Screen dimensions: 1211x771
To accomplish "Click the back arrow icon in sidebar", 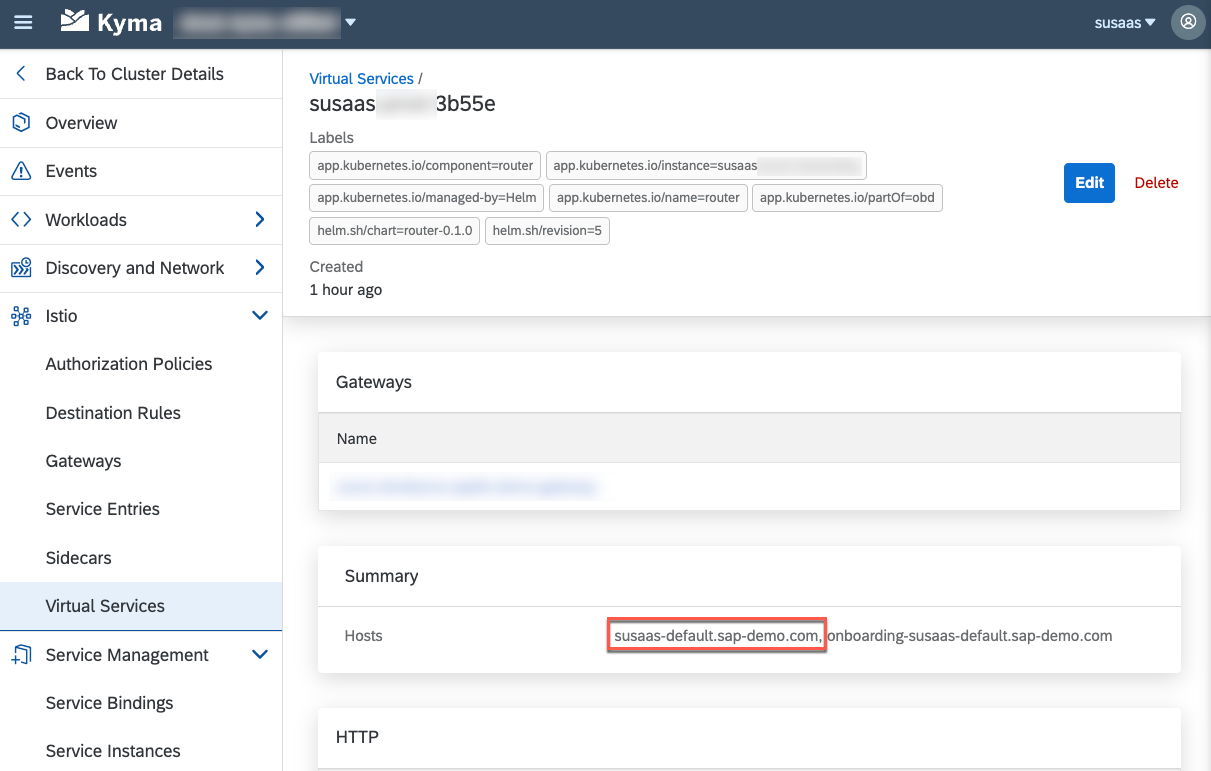I will point(20,74).
